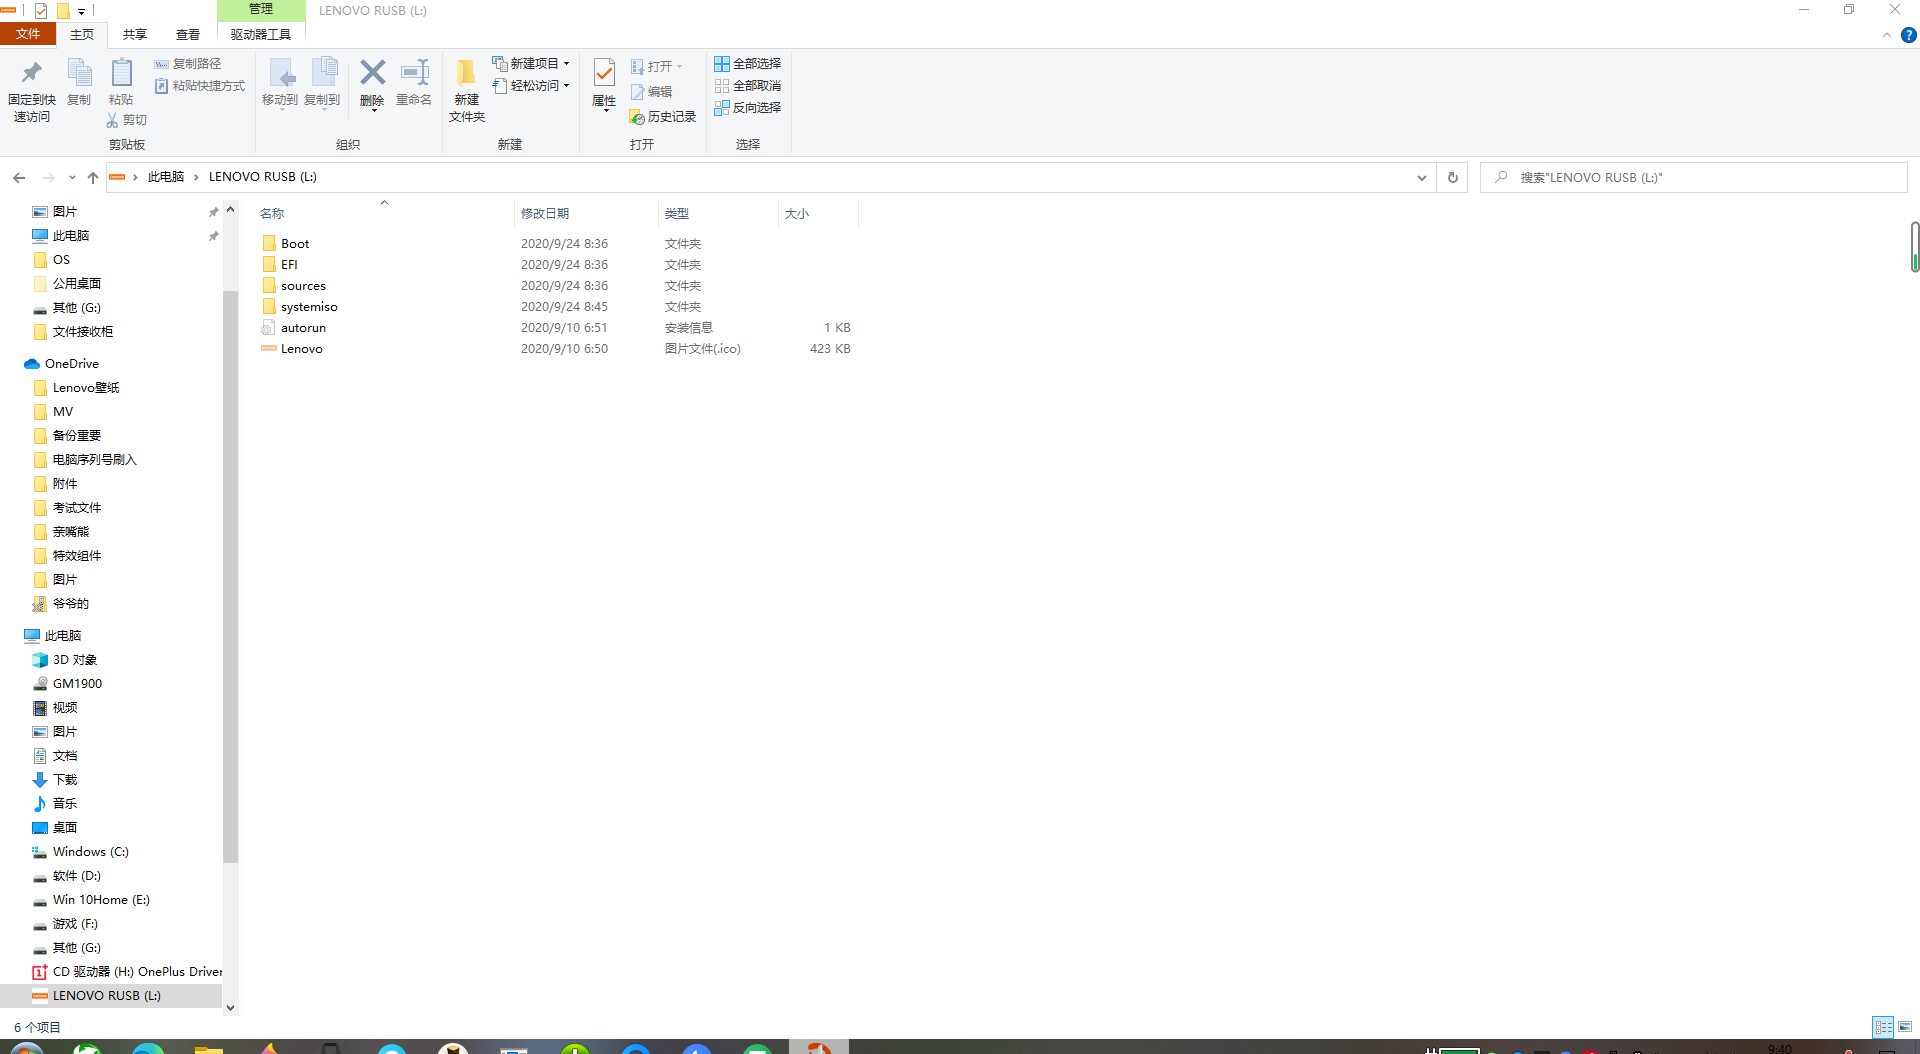Click 编辑 in the open group

pyautogui.click(x=651, y=92)
